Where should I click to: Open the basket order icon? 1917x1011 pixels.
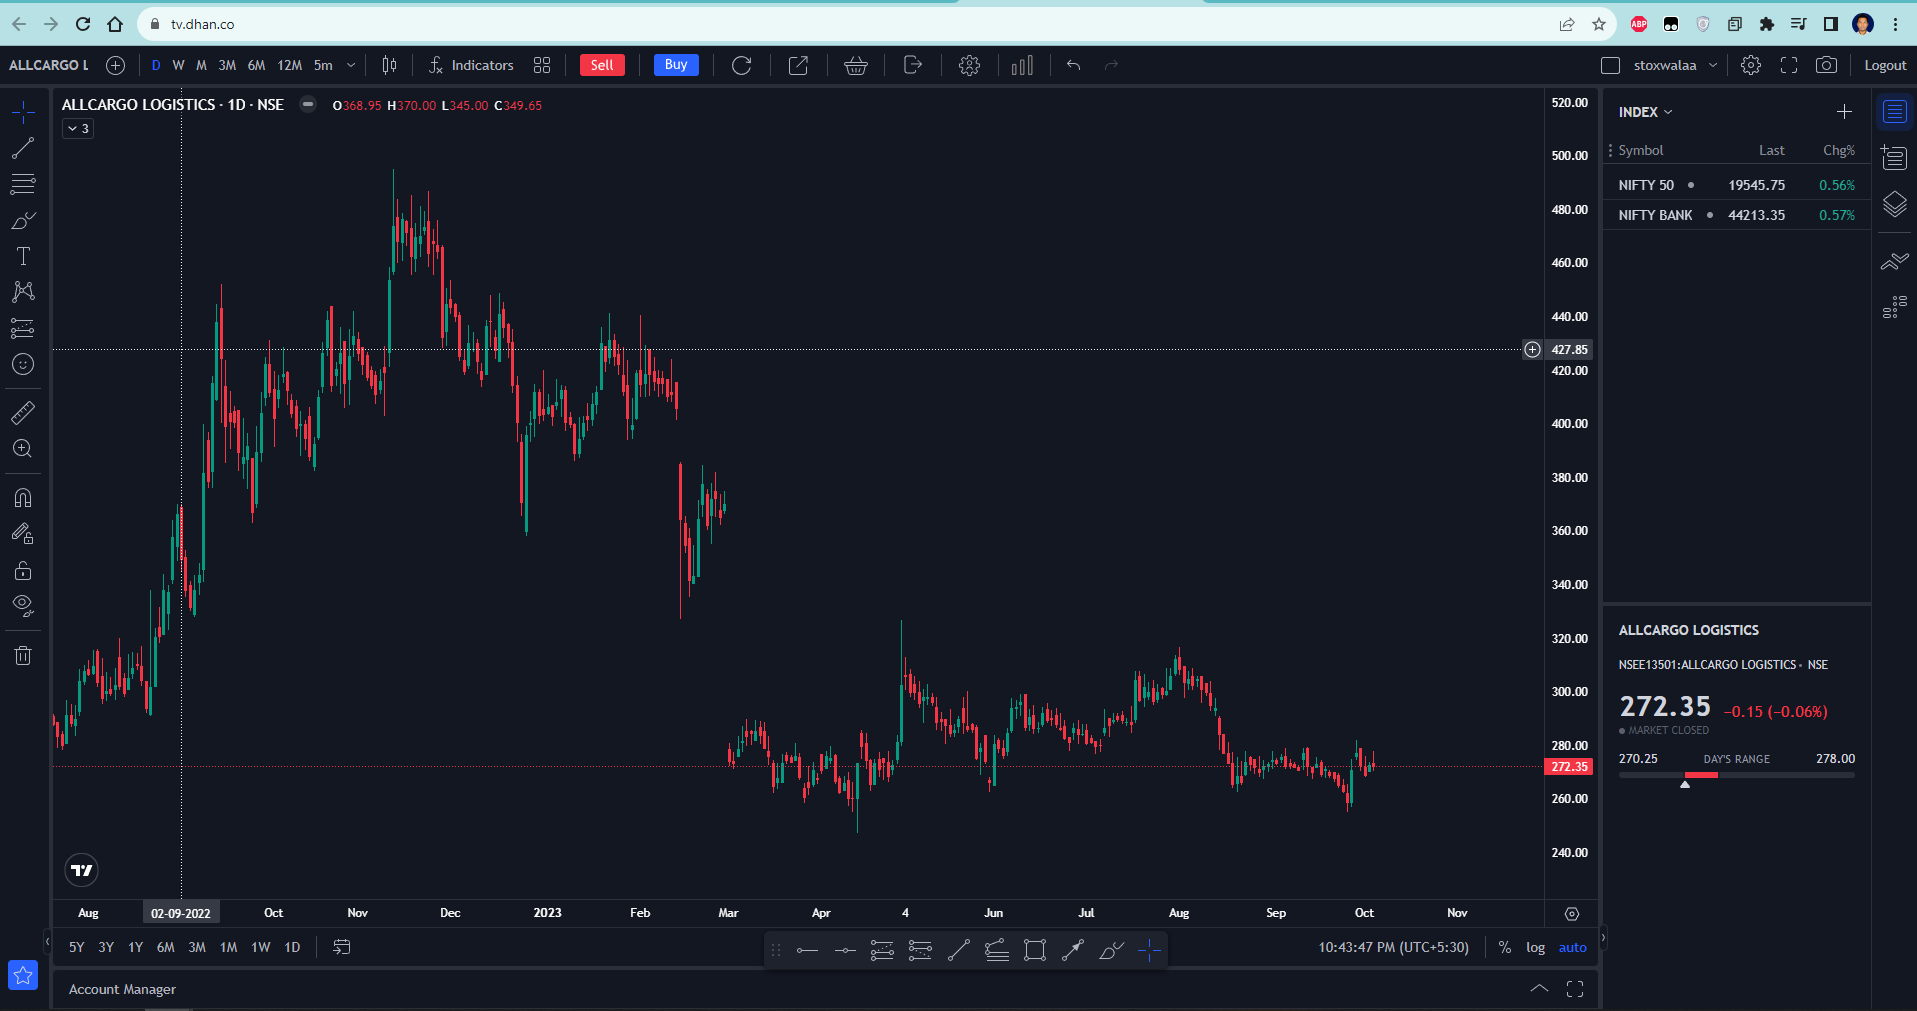point(856,65)
